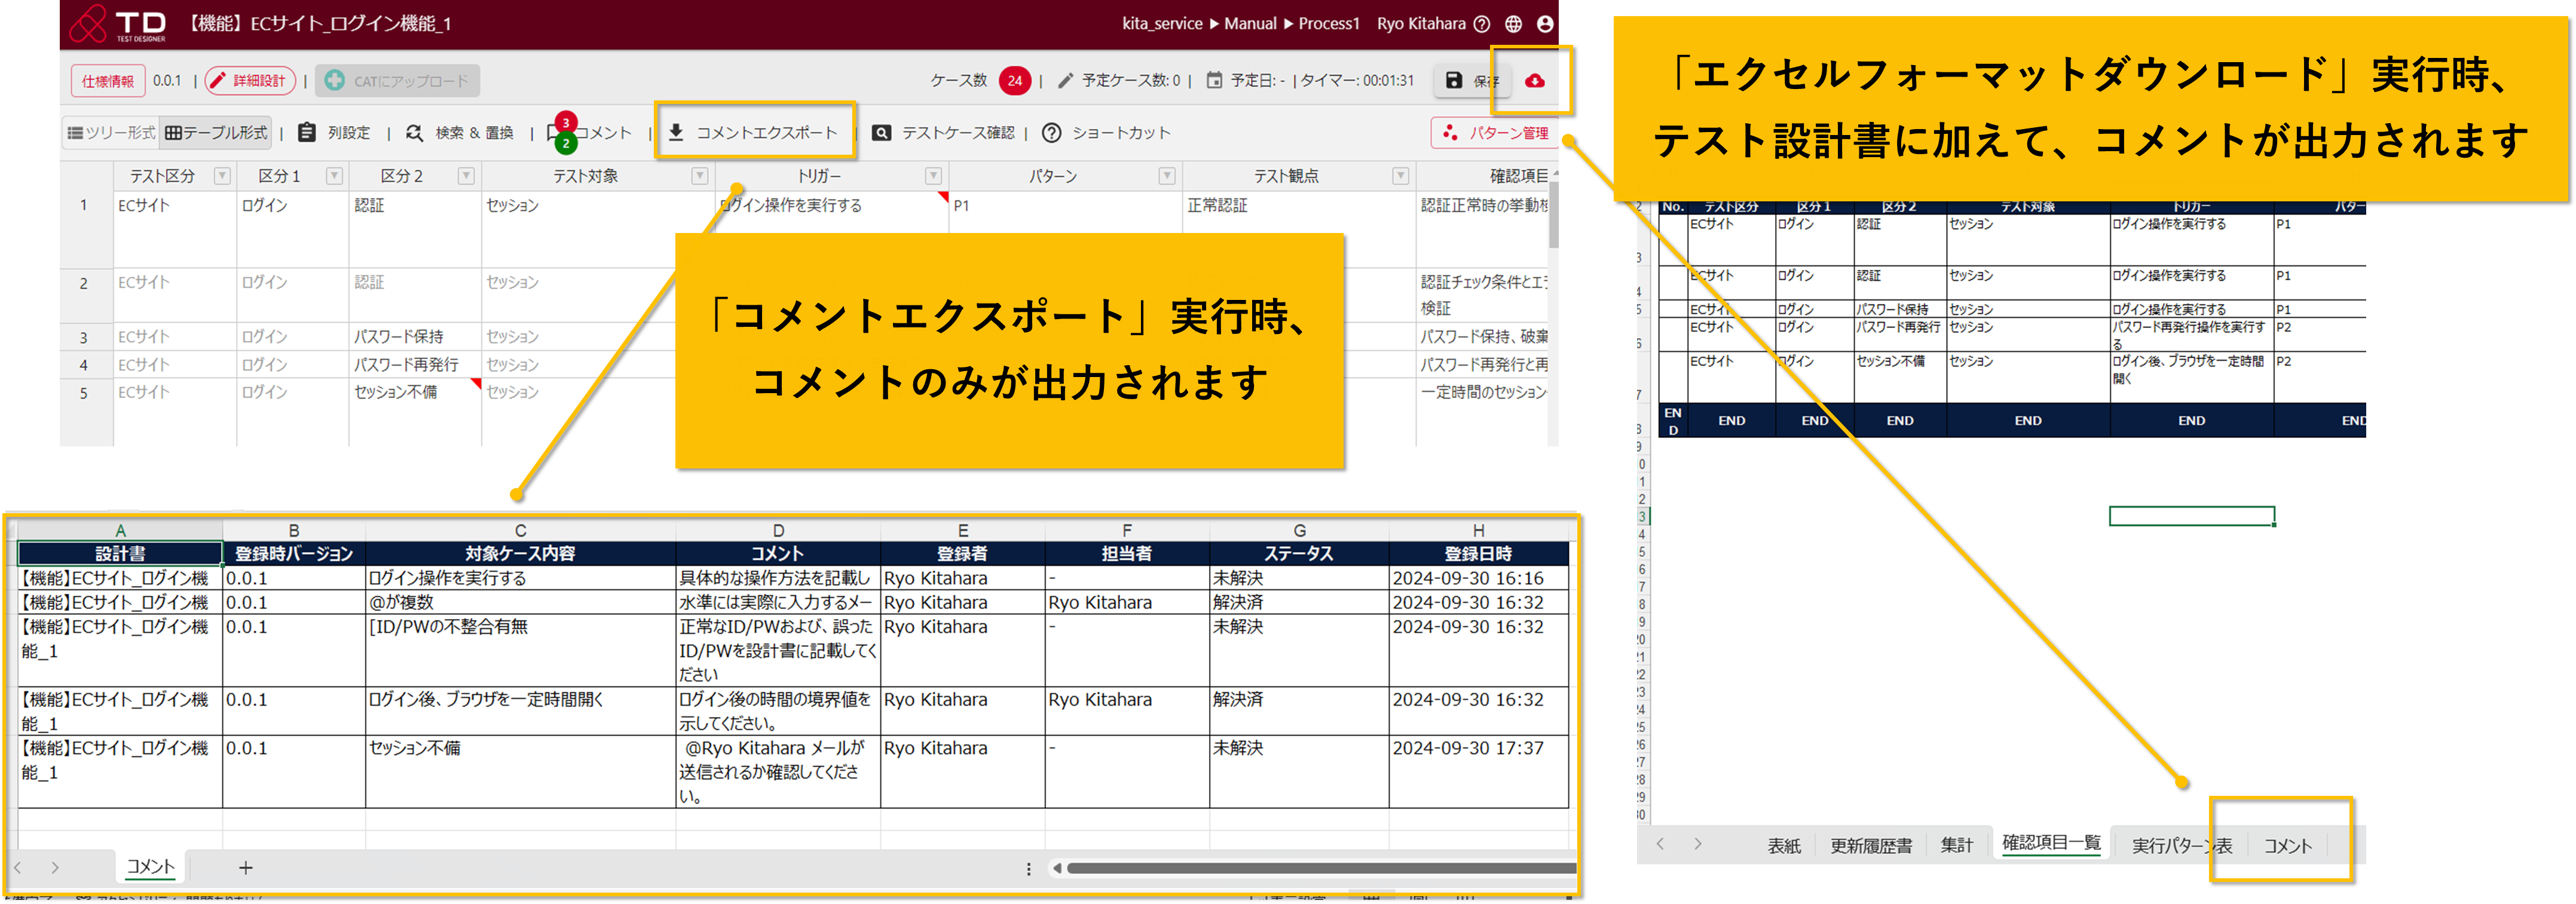Image resolution: width=2576 pixels, height=904 pixels.
Task: Select the コメント tab in bottom-left spreadsheet
Action: point(150,867)
